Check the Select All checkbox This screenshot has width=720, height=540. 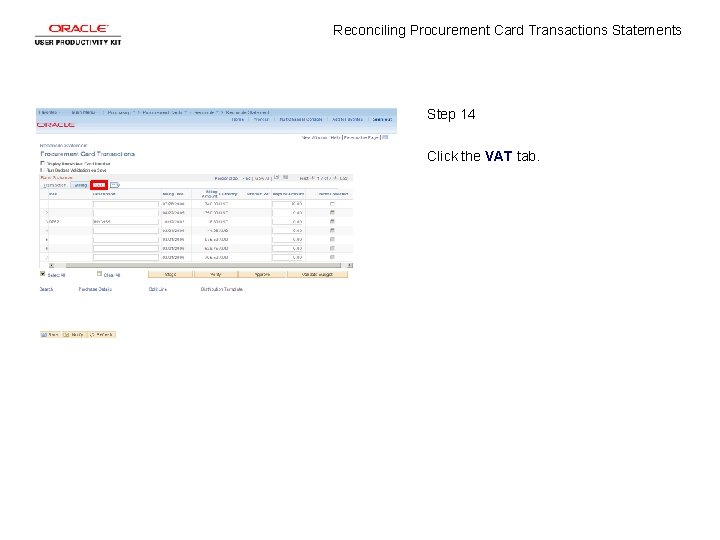click(43, 274)
